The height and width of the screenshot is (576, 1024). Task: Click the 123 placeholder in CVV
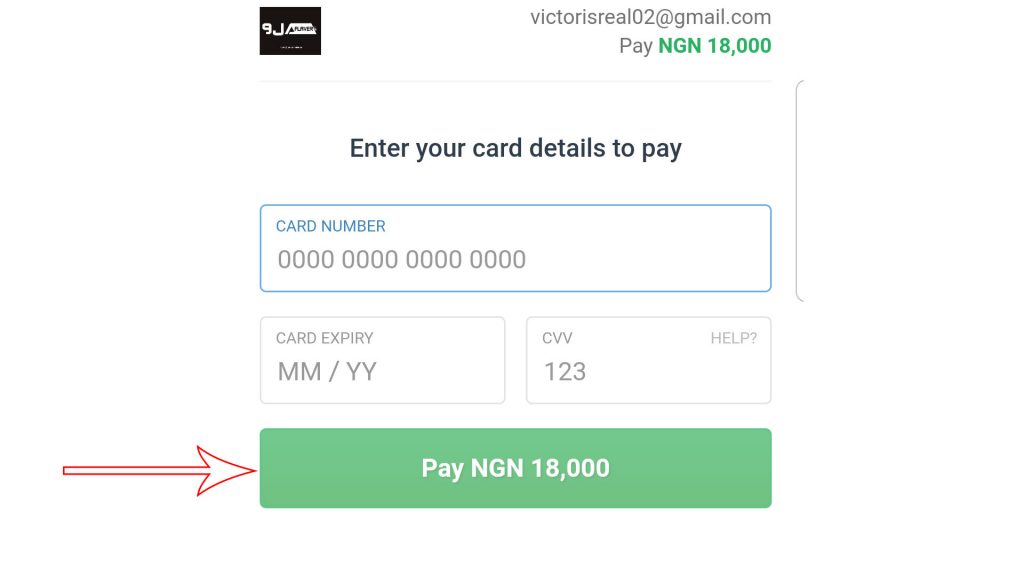pyautogui.click(x=564, y=372)
